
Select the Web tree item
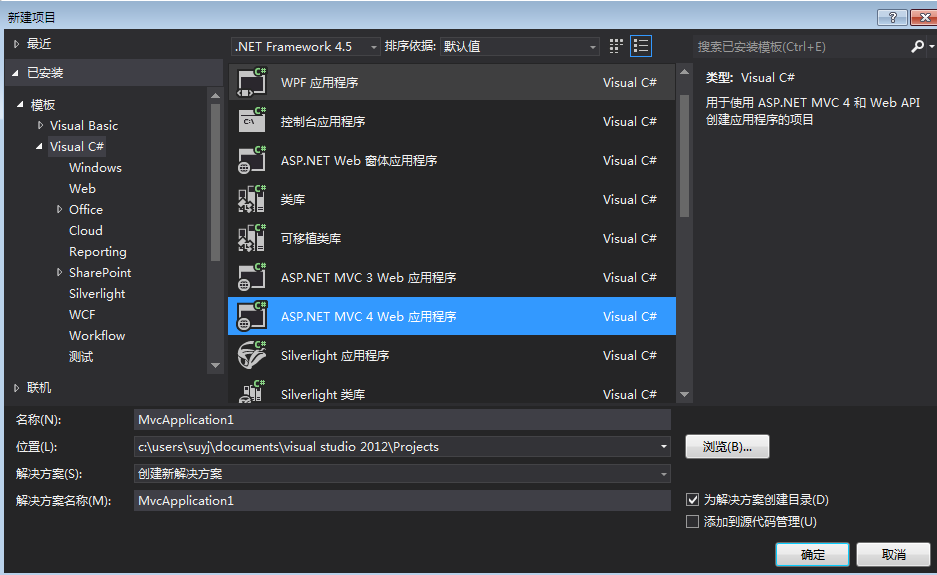(82, 188)
